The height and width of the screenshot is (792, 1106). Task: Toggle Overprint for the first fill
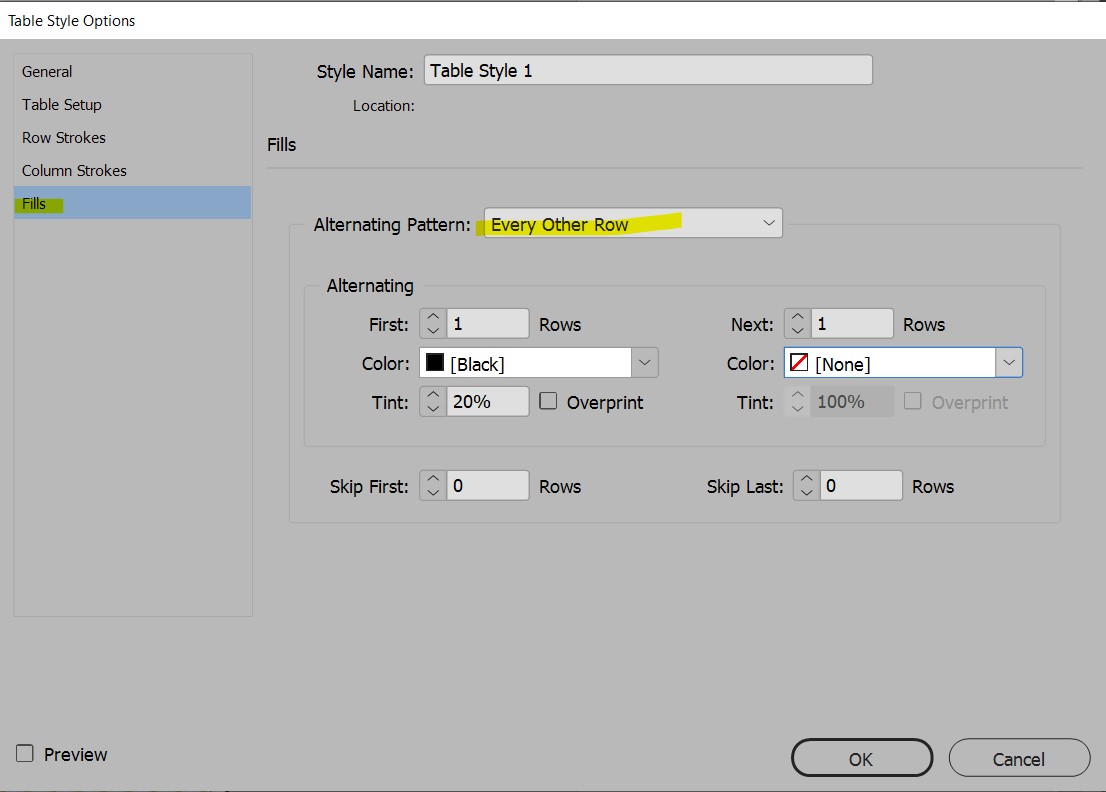click(548, 402)
